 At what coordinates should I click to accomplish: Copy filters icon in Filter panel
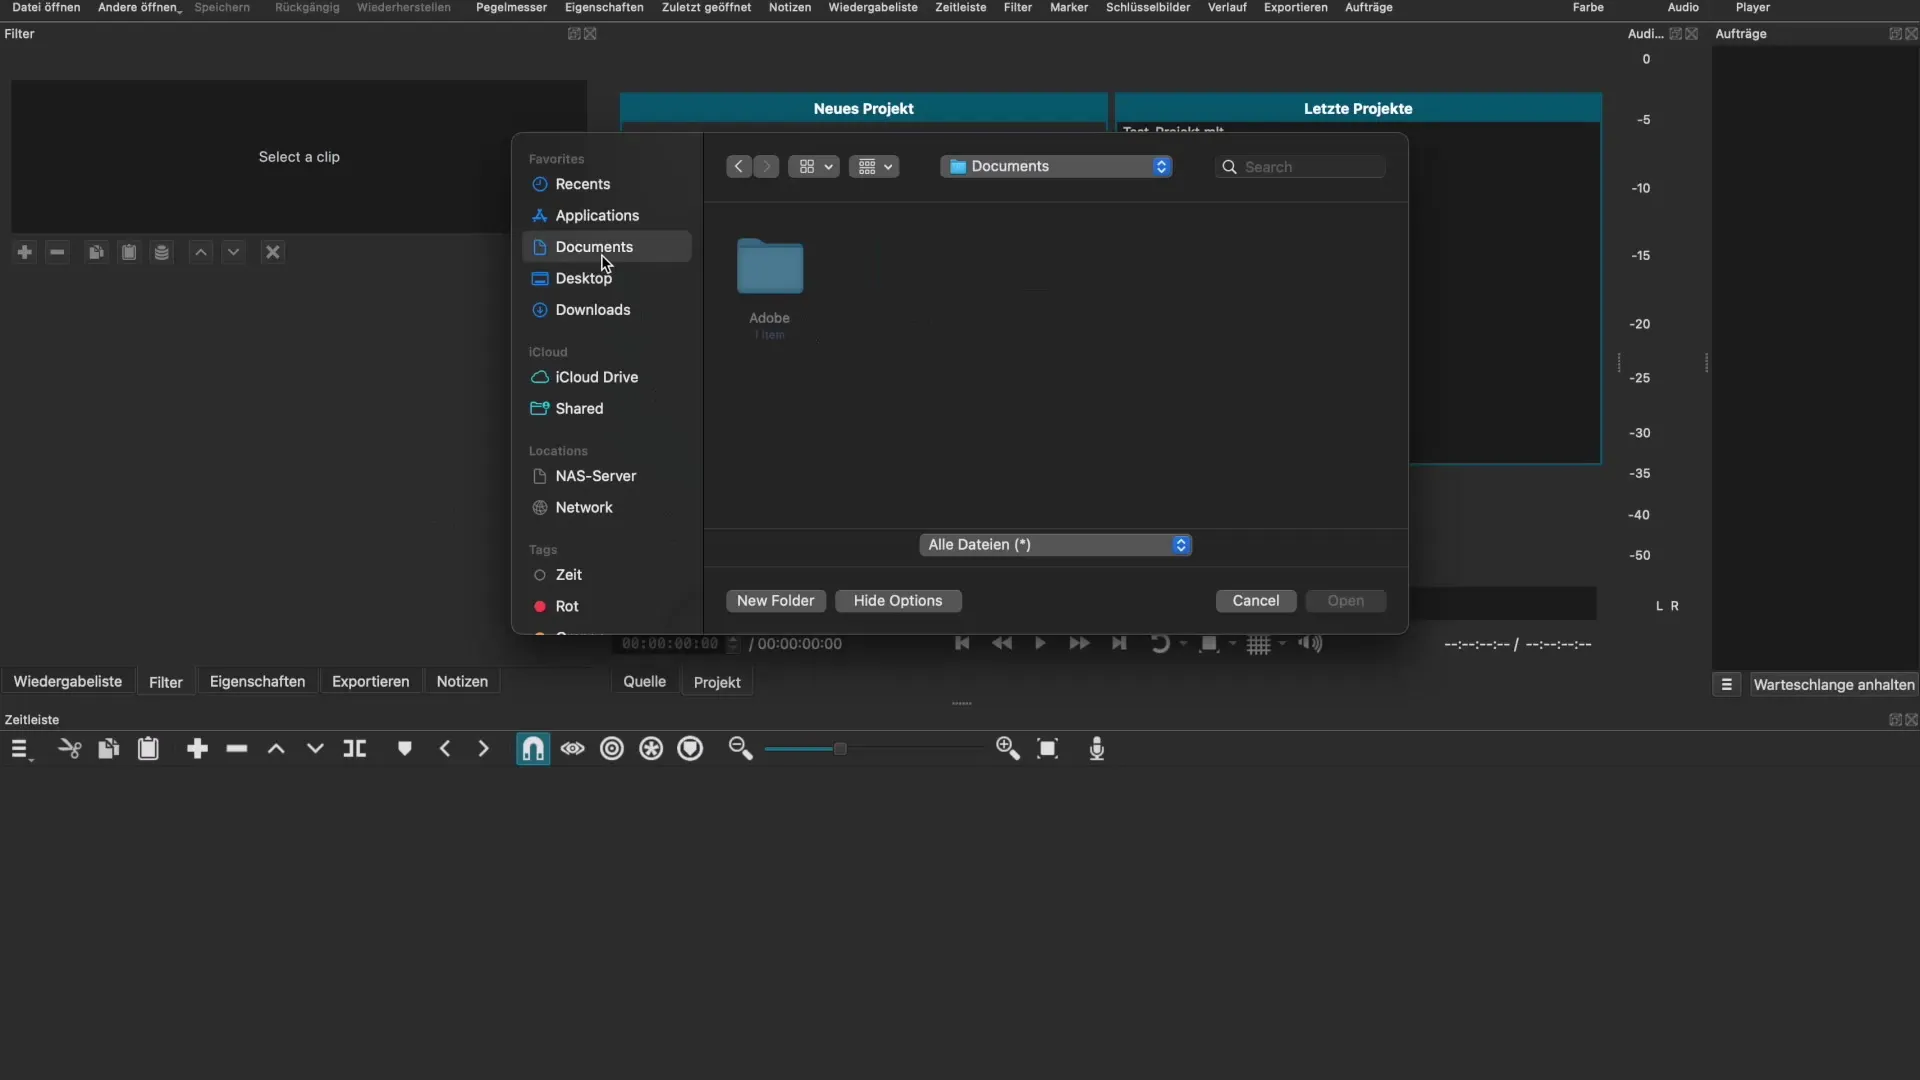pos(96,252)
